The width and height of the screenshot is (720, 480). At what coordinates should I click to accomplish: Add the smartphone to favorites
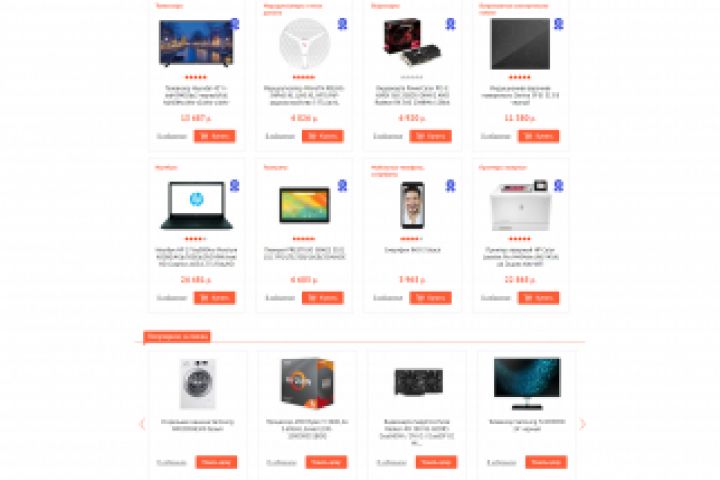coord(388,298)
